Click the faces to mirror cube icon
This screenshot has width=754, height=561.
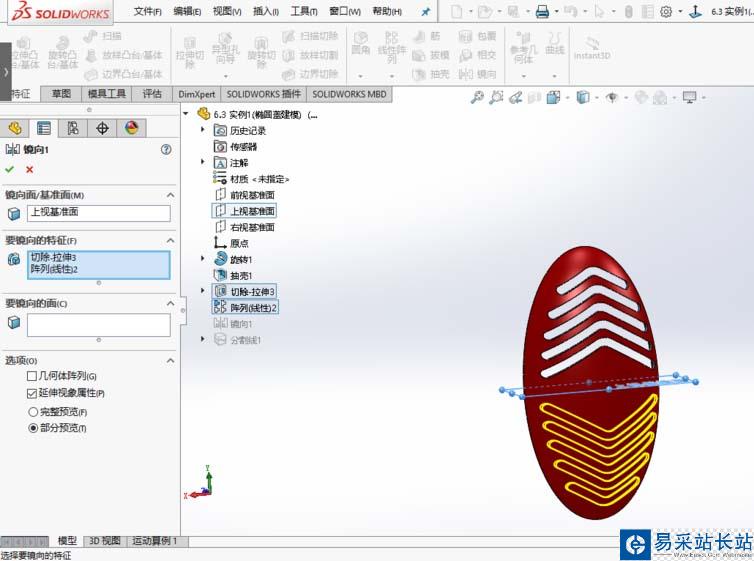point(14,322)
